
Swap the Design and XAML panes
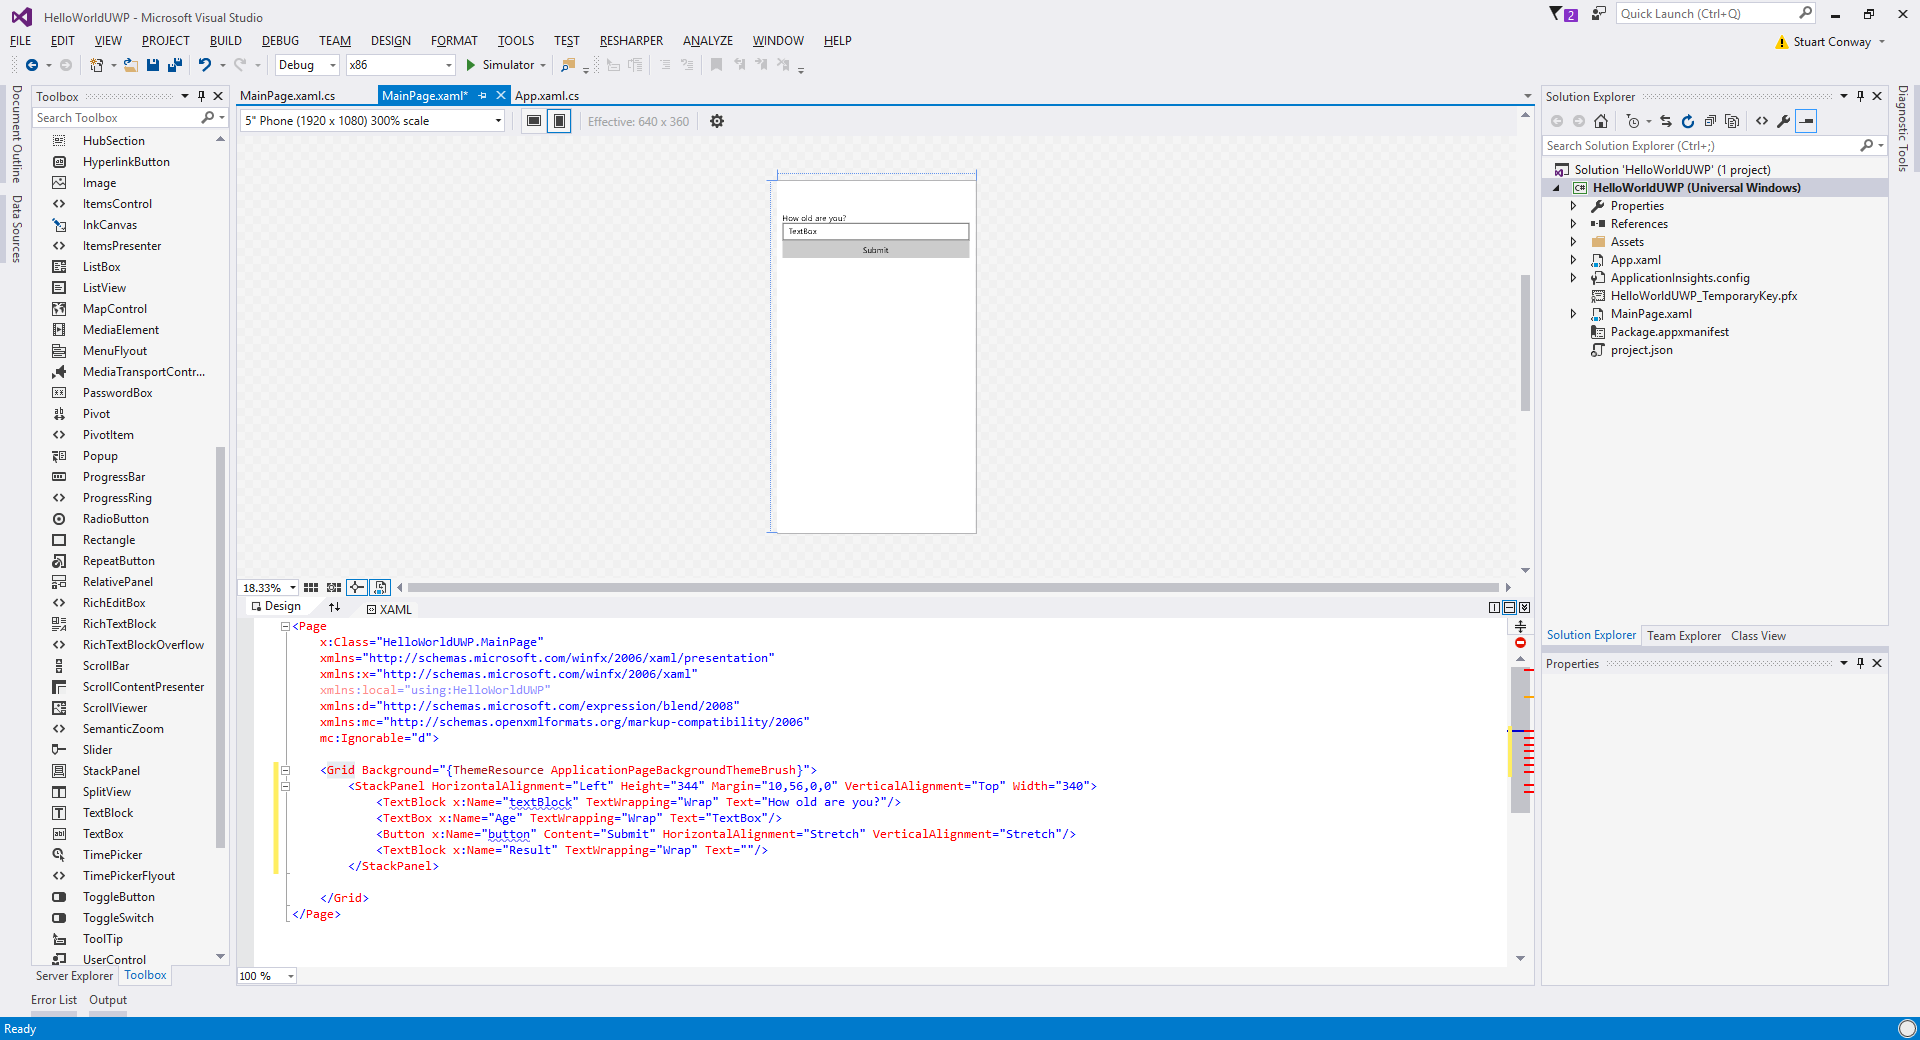tap(335, 607)
